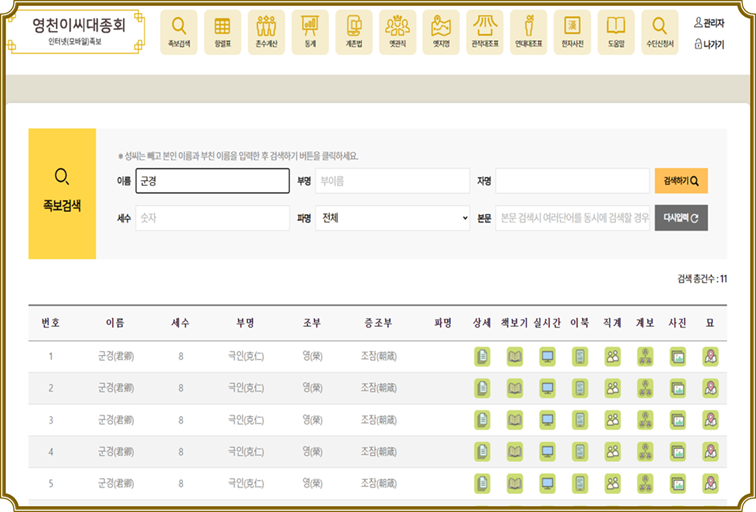Open the 항렬표 grid icon
Viewport: 756px width, 512px height.
click(x=222, y=32)
